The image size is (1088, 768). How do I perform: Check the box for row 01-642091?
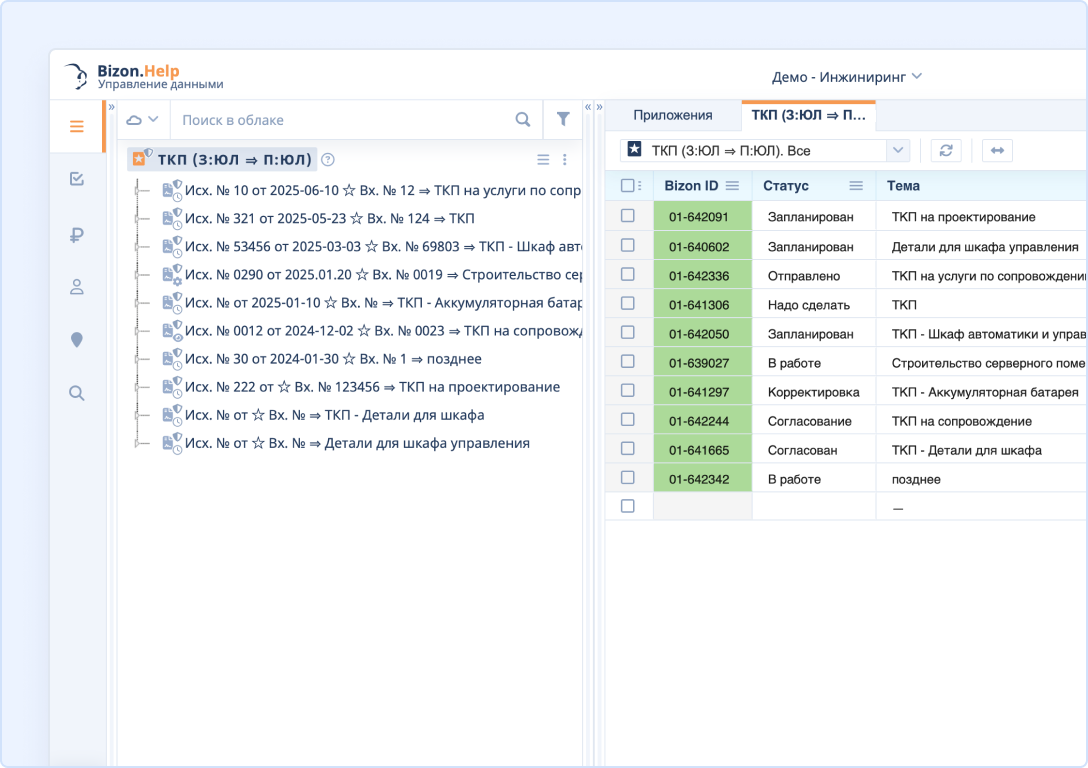(x=628, y=216)
